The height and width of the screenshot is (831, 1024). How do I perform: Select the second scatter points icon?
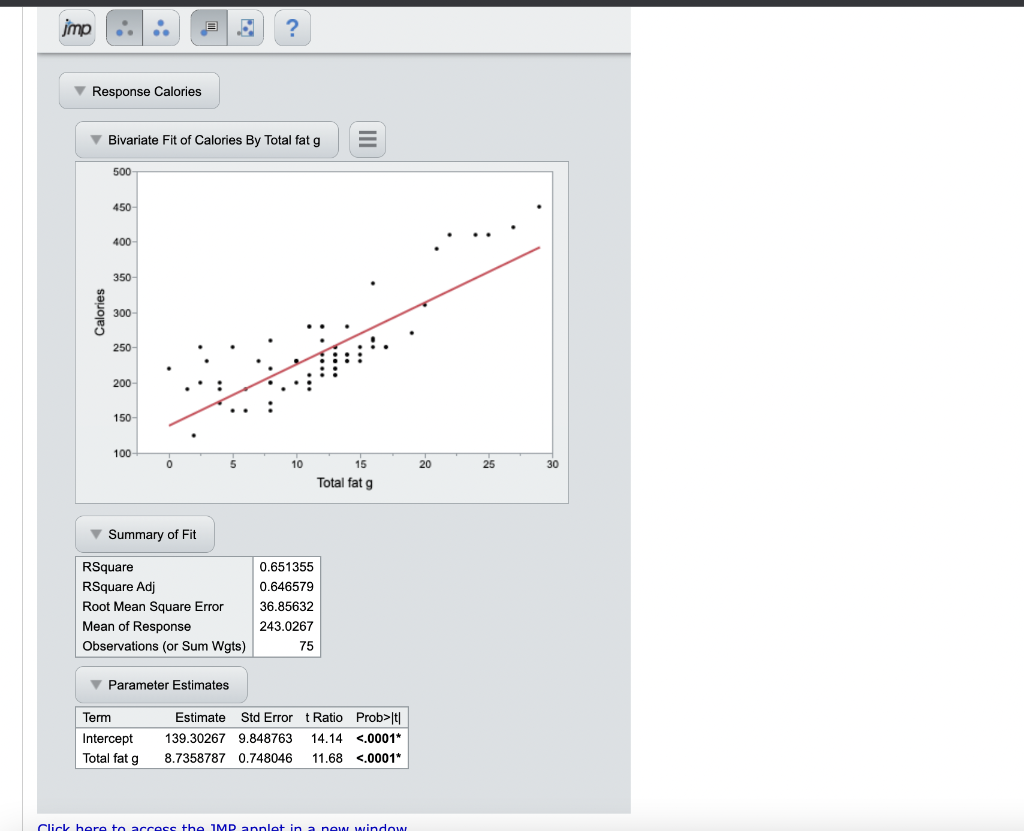[x=160, y=28]
